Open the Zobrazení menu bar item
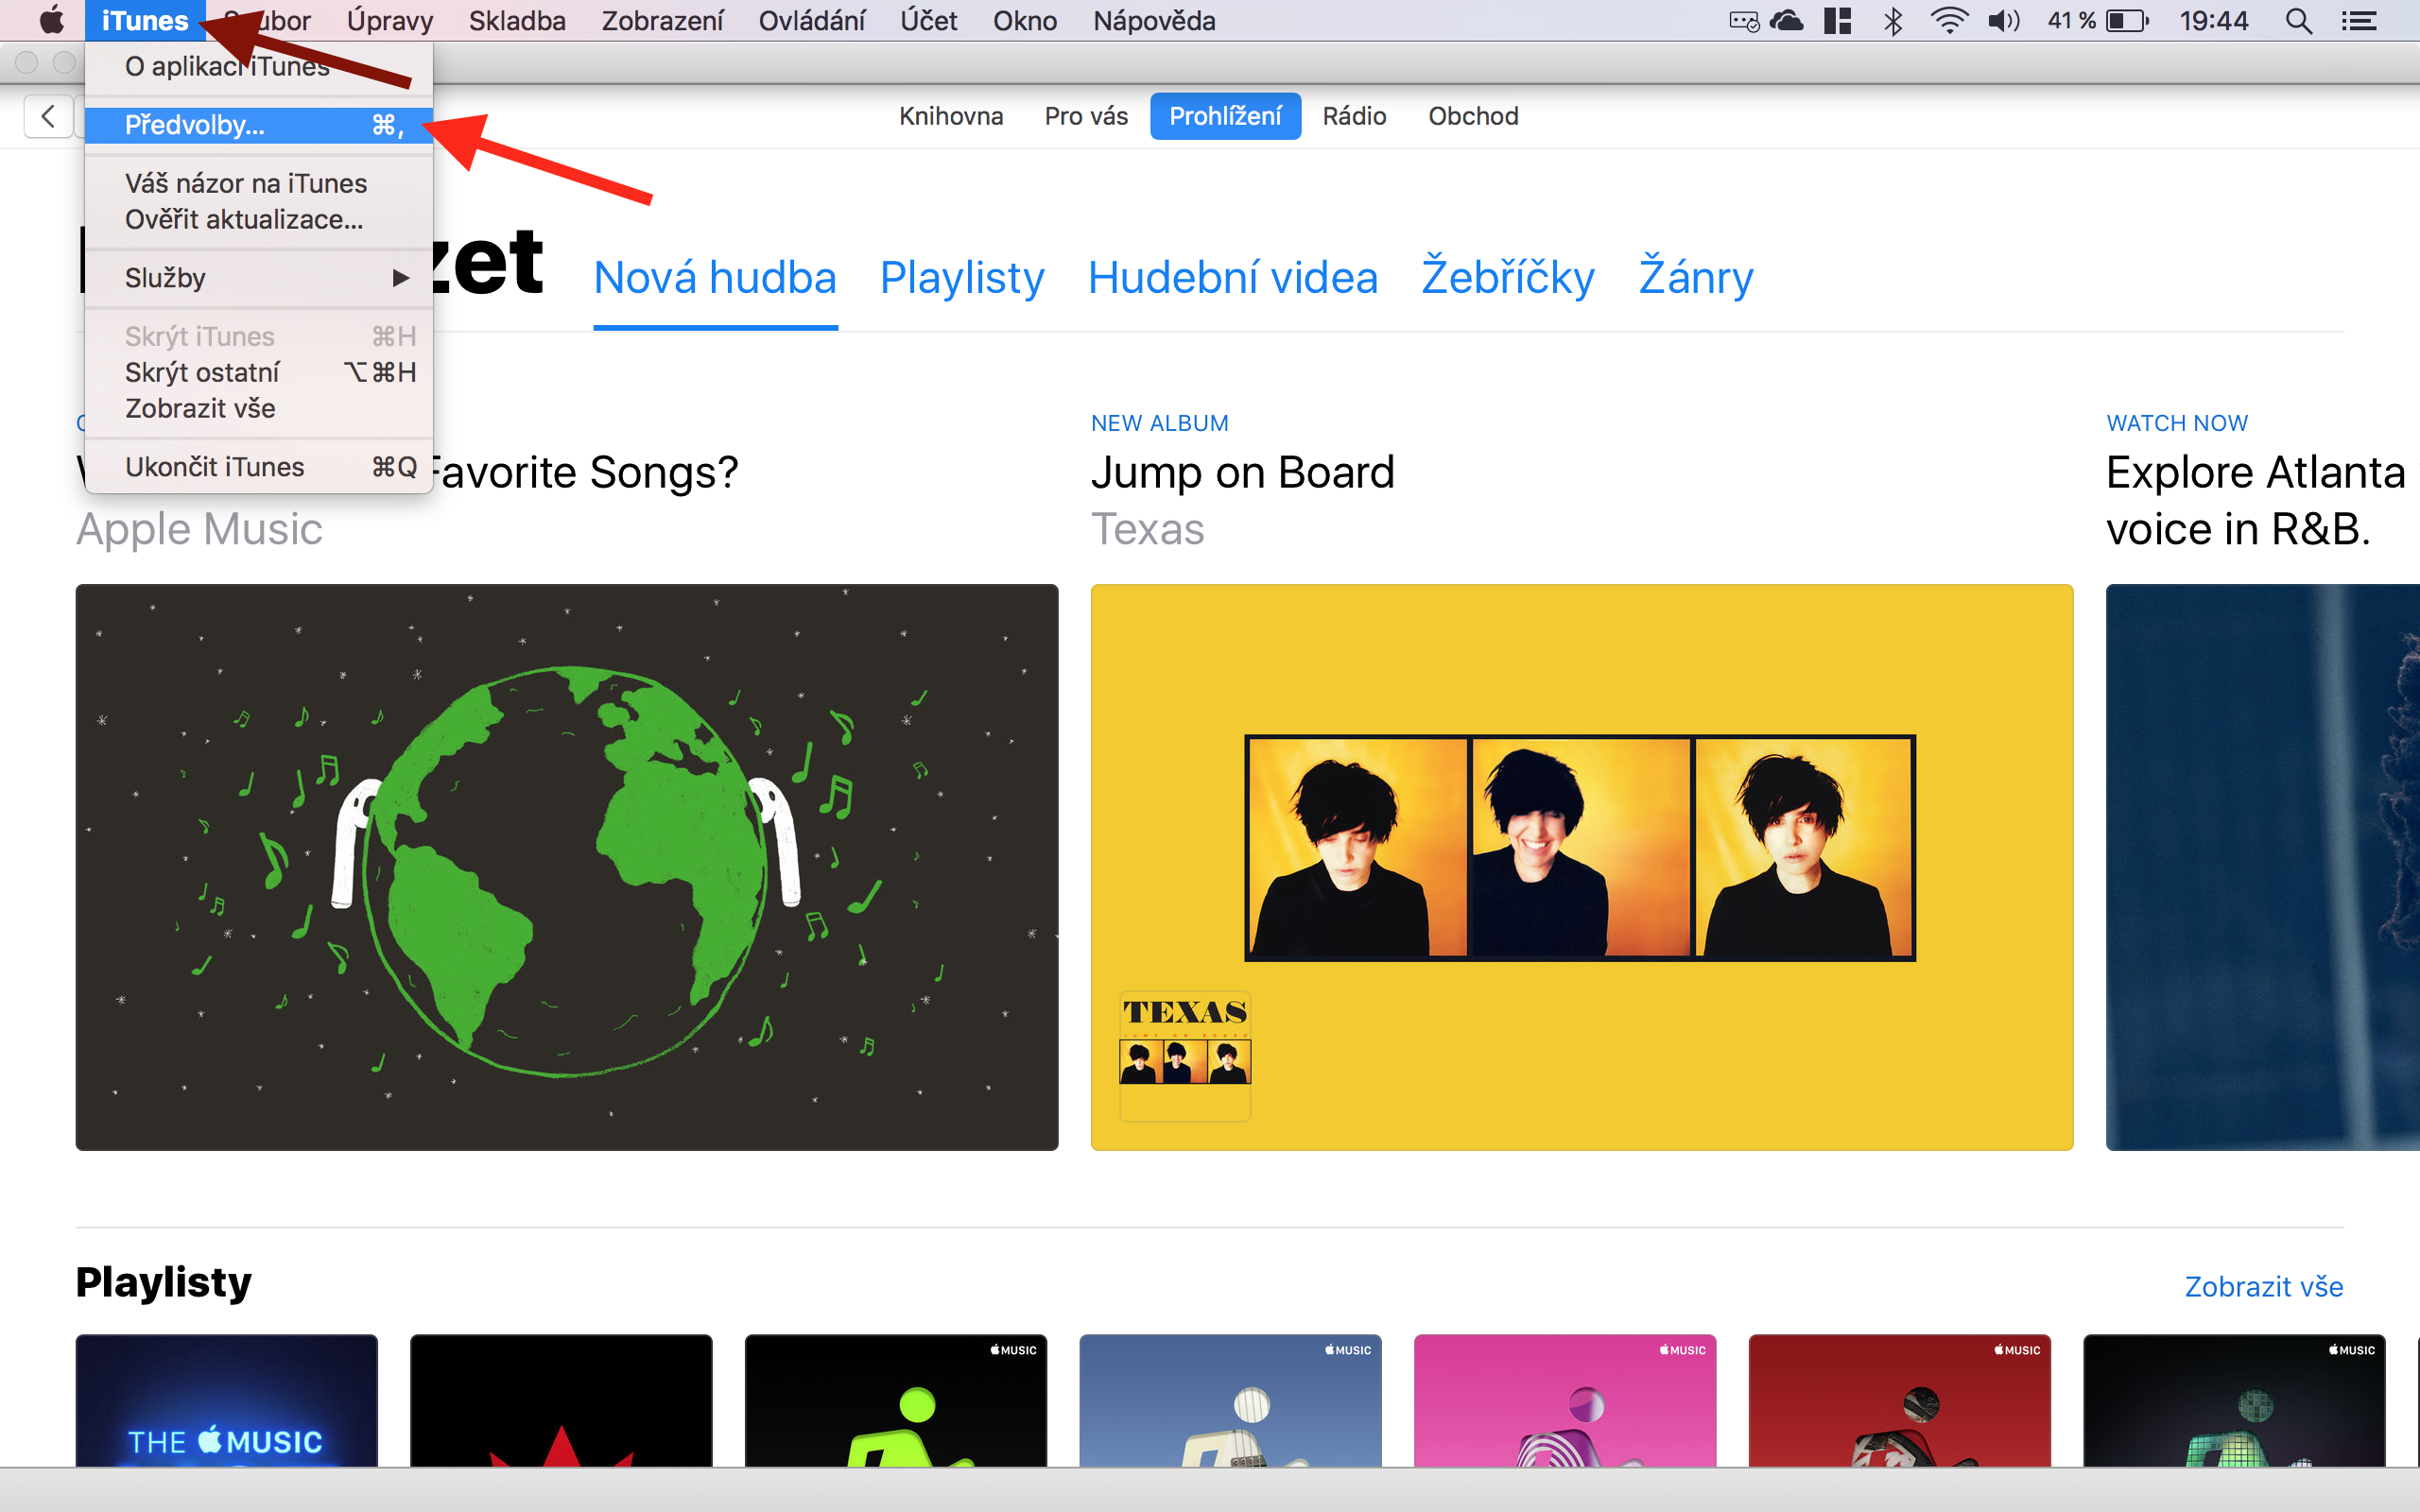 [661, 21]
